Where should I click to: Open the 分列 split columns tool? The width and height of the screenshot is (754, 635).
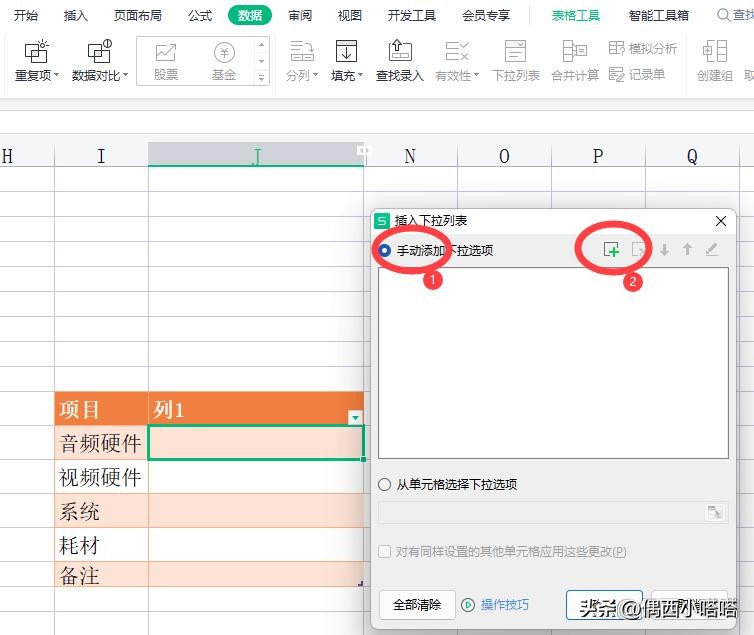coord(302,61)
